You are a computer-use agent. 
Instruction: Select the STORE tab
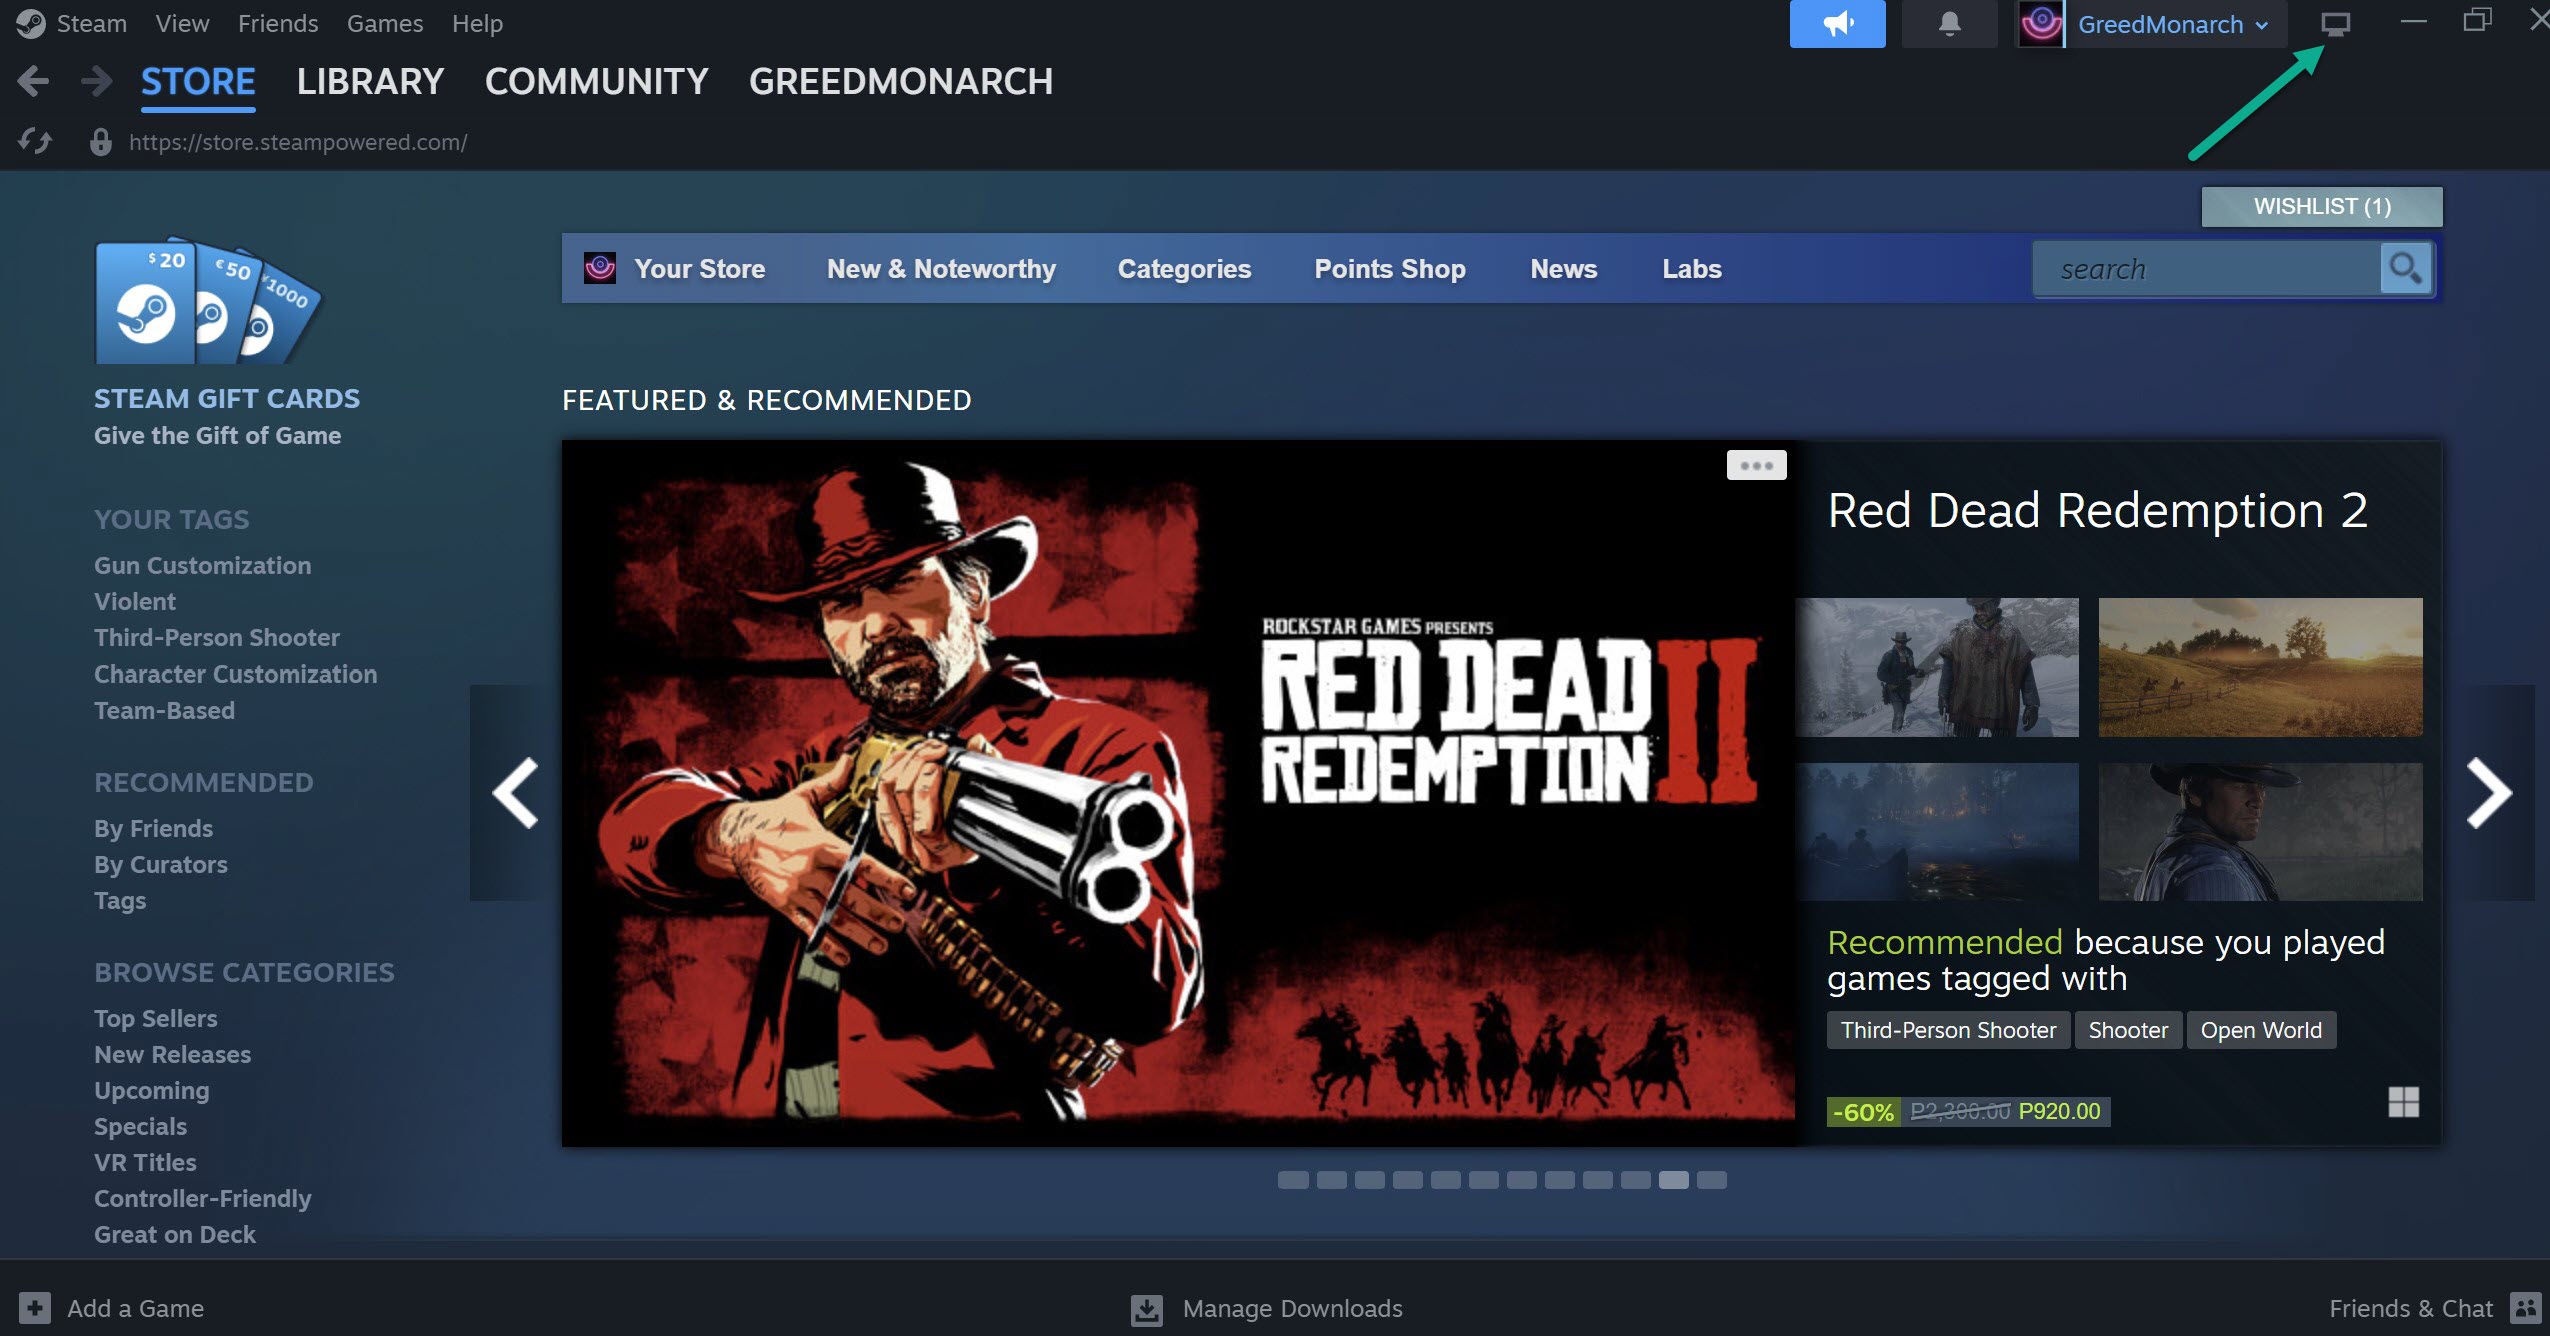(198, 81)
